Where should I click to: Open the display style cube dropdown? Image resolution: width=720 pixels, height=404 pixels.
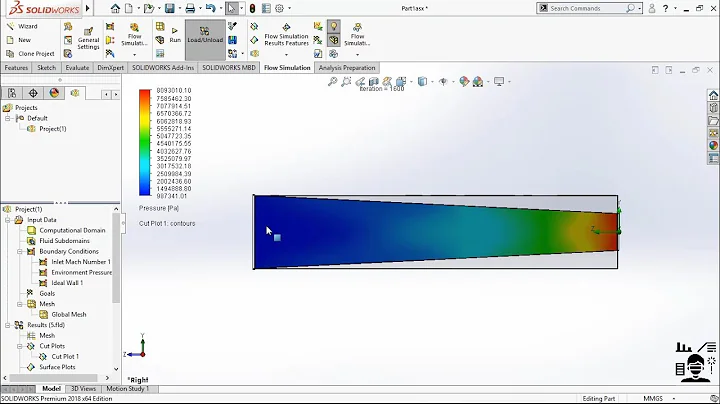pos(432,82)
